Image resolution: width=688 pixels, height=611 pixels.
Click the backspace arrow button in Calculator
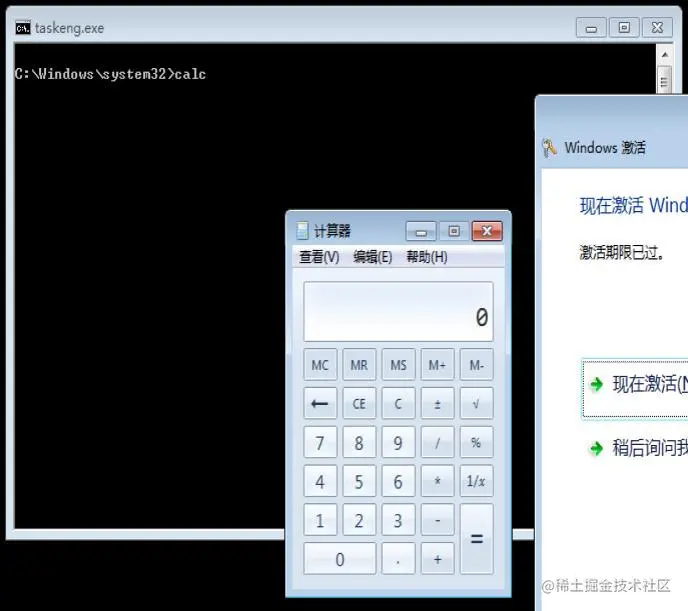click(320, 403)
